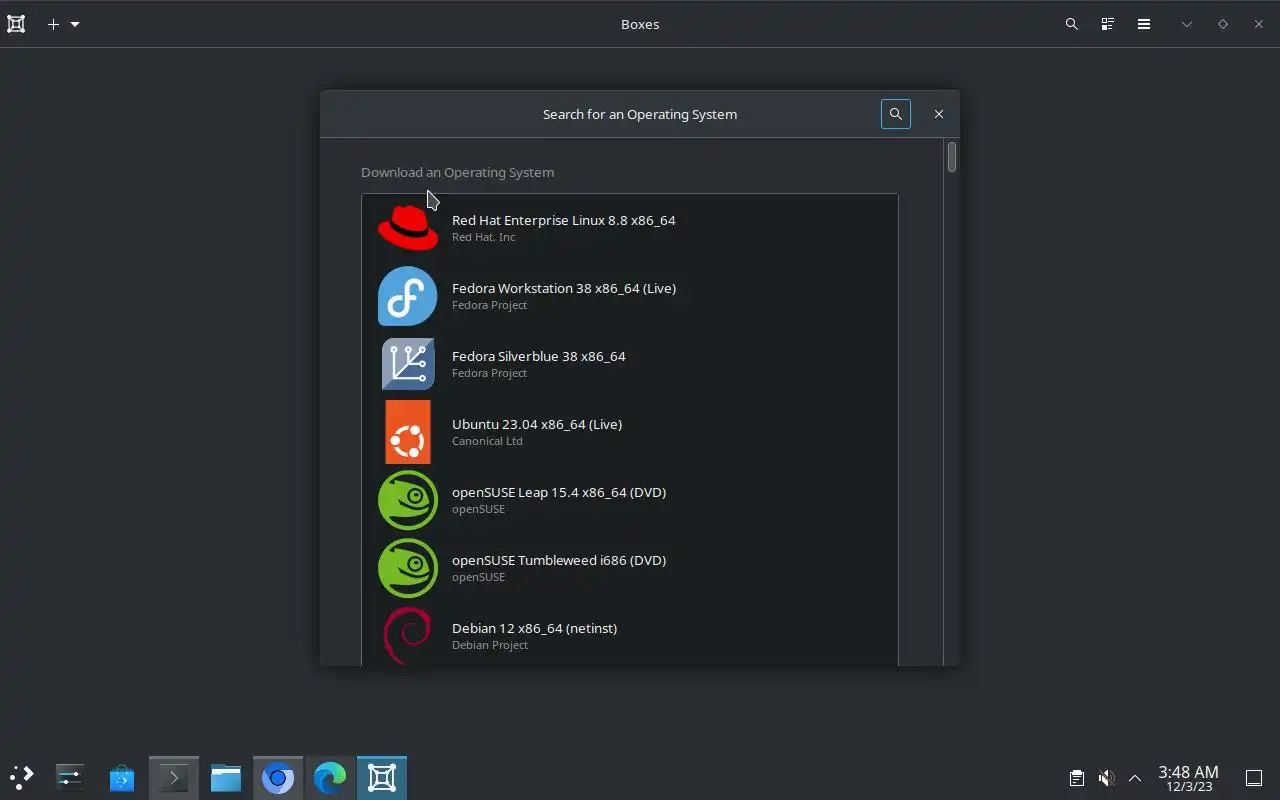The image size is (1280, 800).
Task: Open Konsole terminal from the taskbar
Action: [174, 777]
